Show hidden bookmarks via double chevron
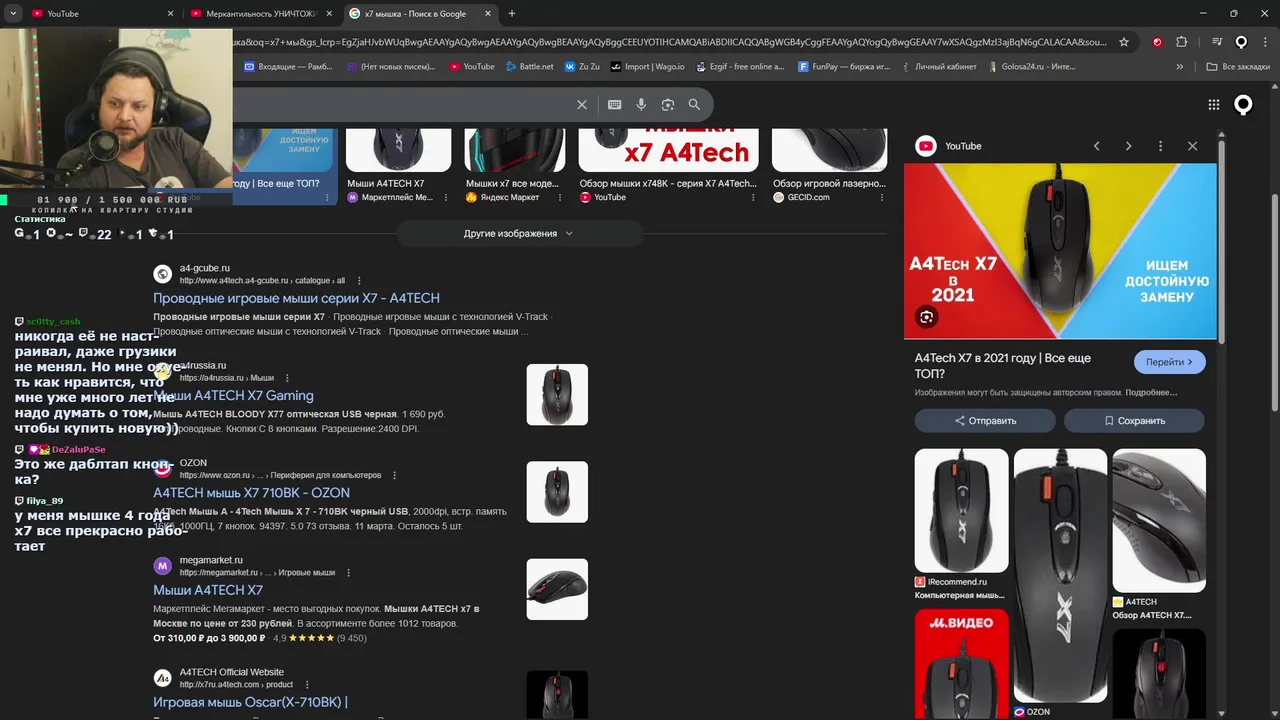The image size is (1280, 720). [x=1180, y=67]
